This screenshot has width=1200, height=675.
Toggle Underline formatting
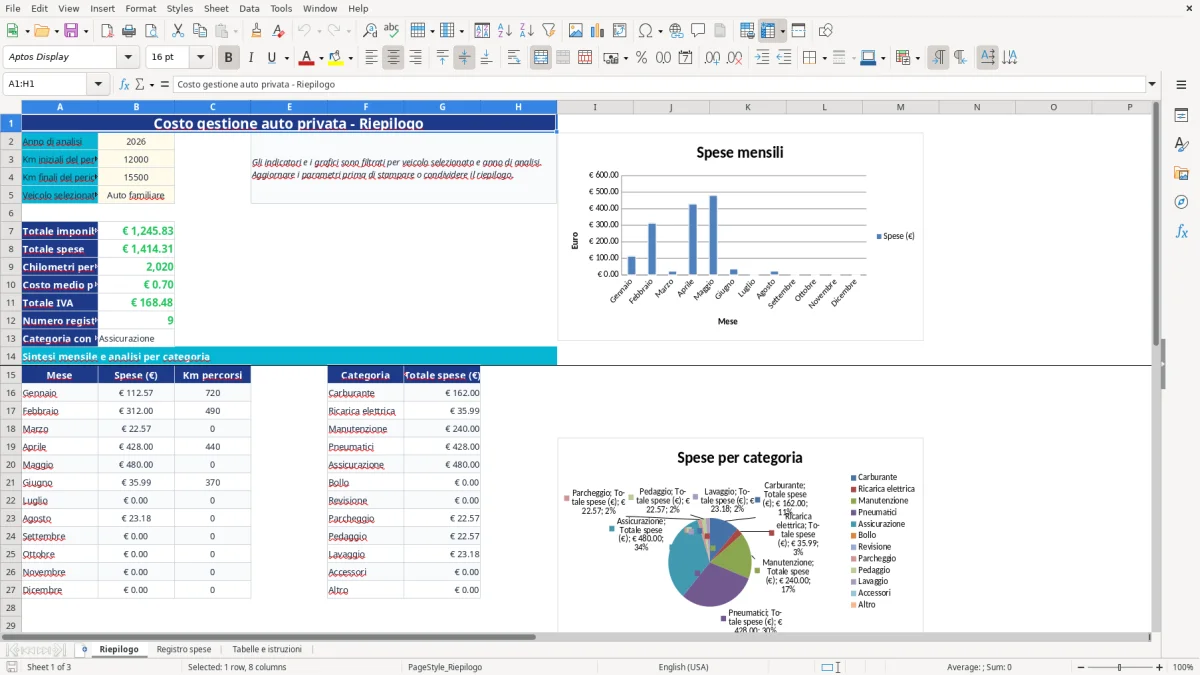tap(272, 58)
